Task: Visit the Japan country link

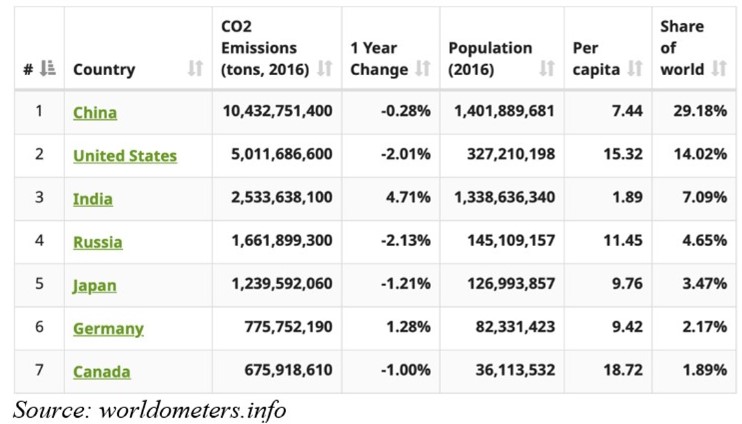Action: point(95,285)
